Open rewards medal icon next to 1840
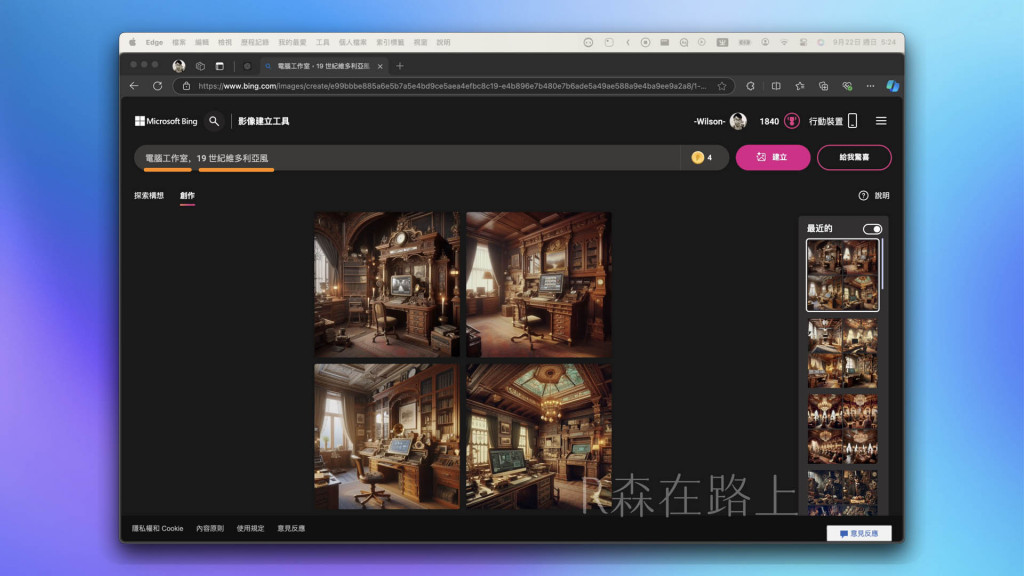The width and height of the screenshot is (1024, 576). 792,121
